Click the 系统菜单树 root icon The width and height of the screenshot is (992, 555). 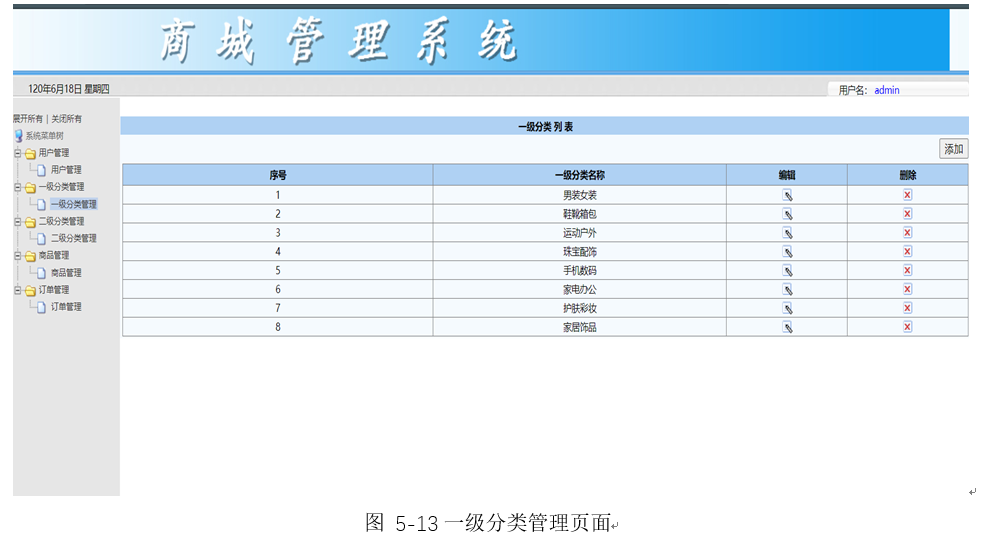(18, 135)
